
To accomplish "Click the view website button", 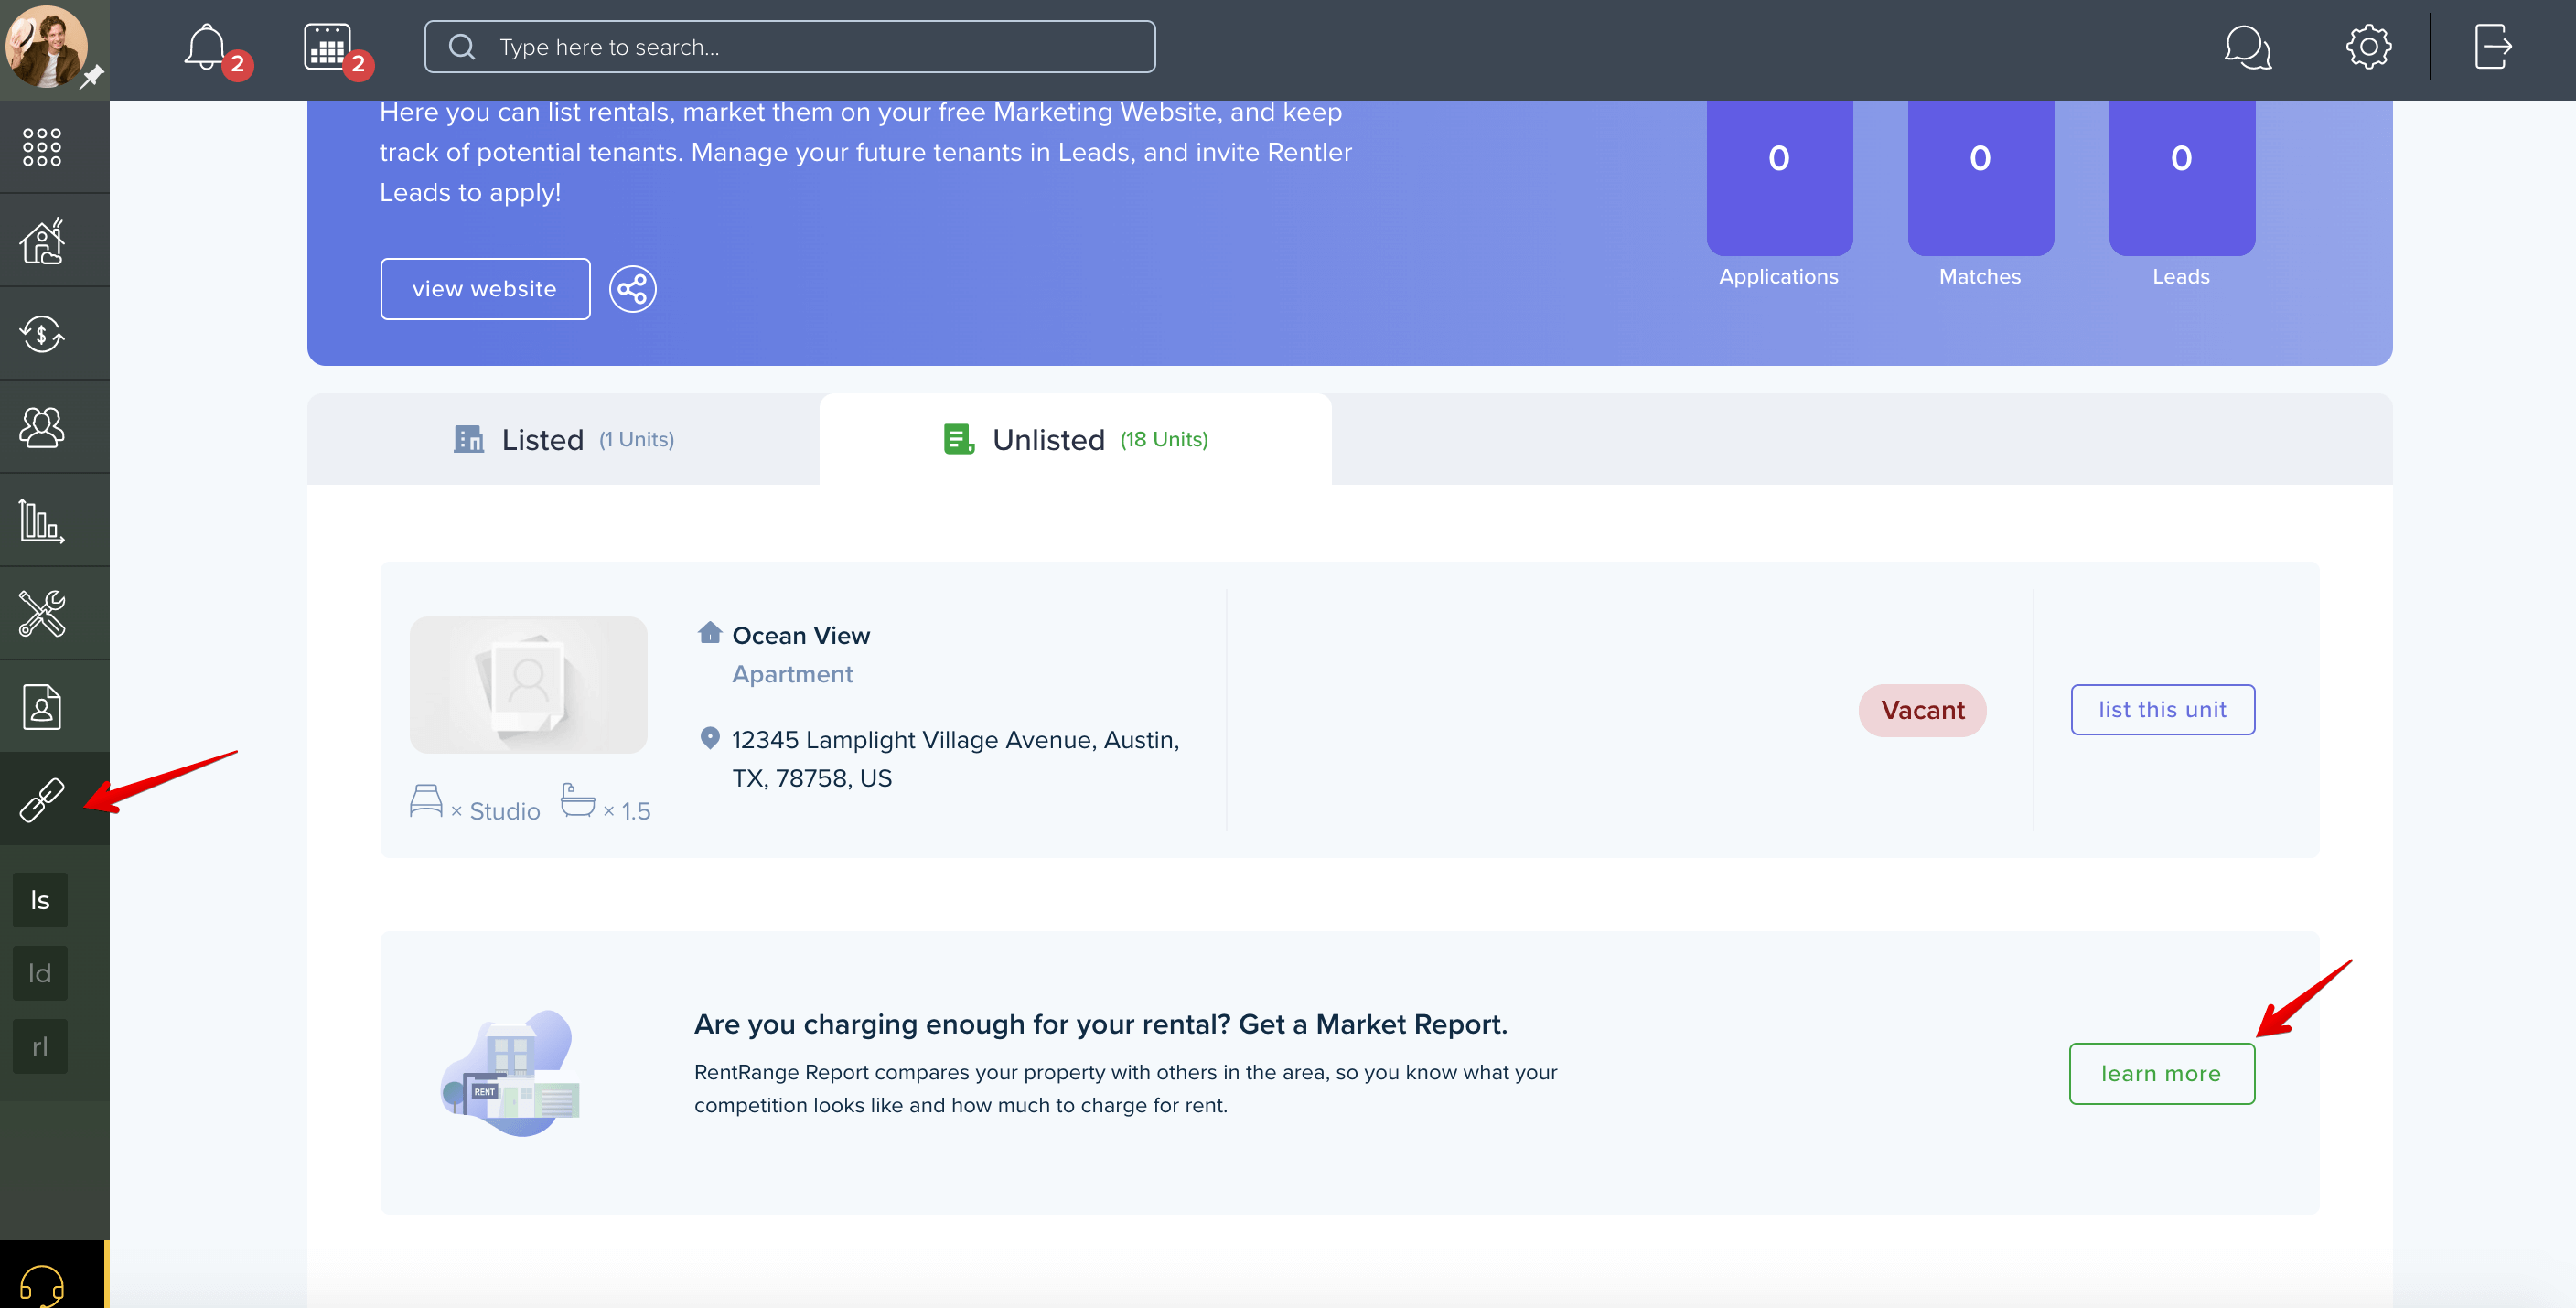I will pos(485,289).
